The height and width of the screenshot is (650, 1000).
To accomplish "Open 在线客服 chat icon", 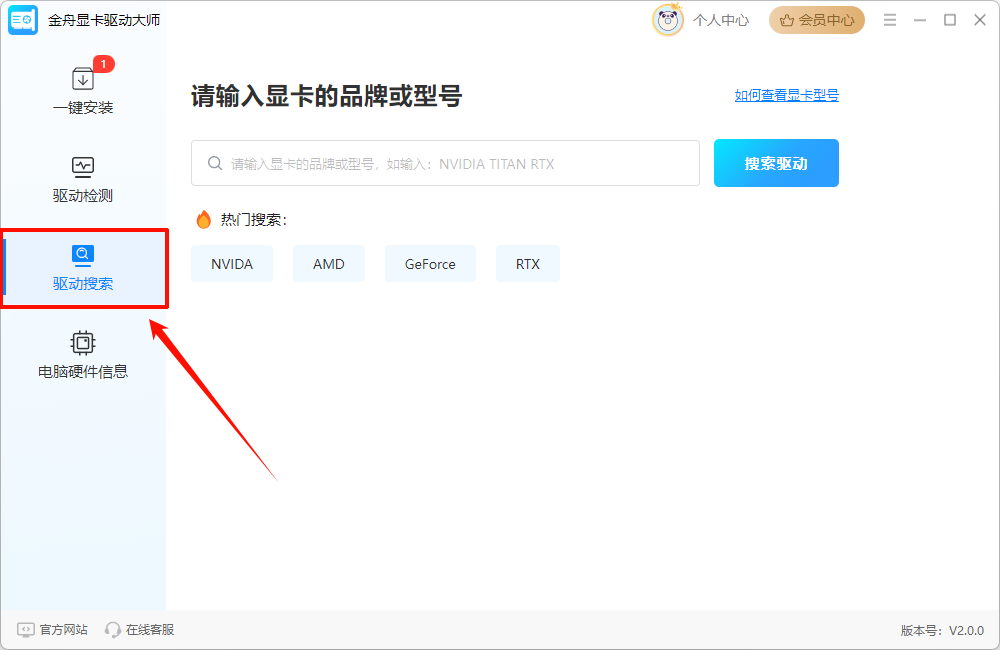I will (x=110, y=629).
